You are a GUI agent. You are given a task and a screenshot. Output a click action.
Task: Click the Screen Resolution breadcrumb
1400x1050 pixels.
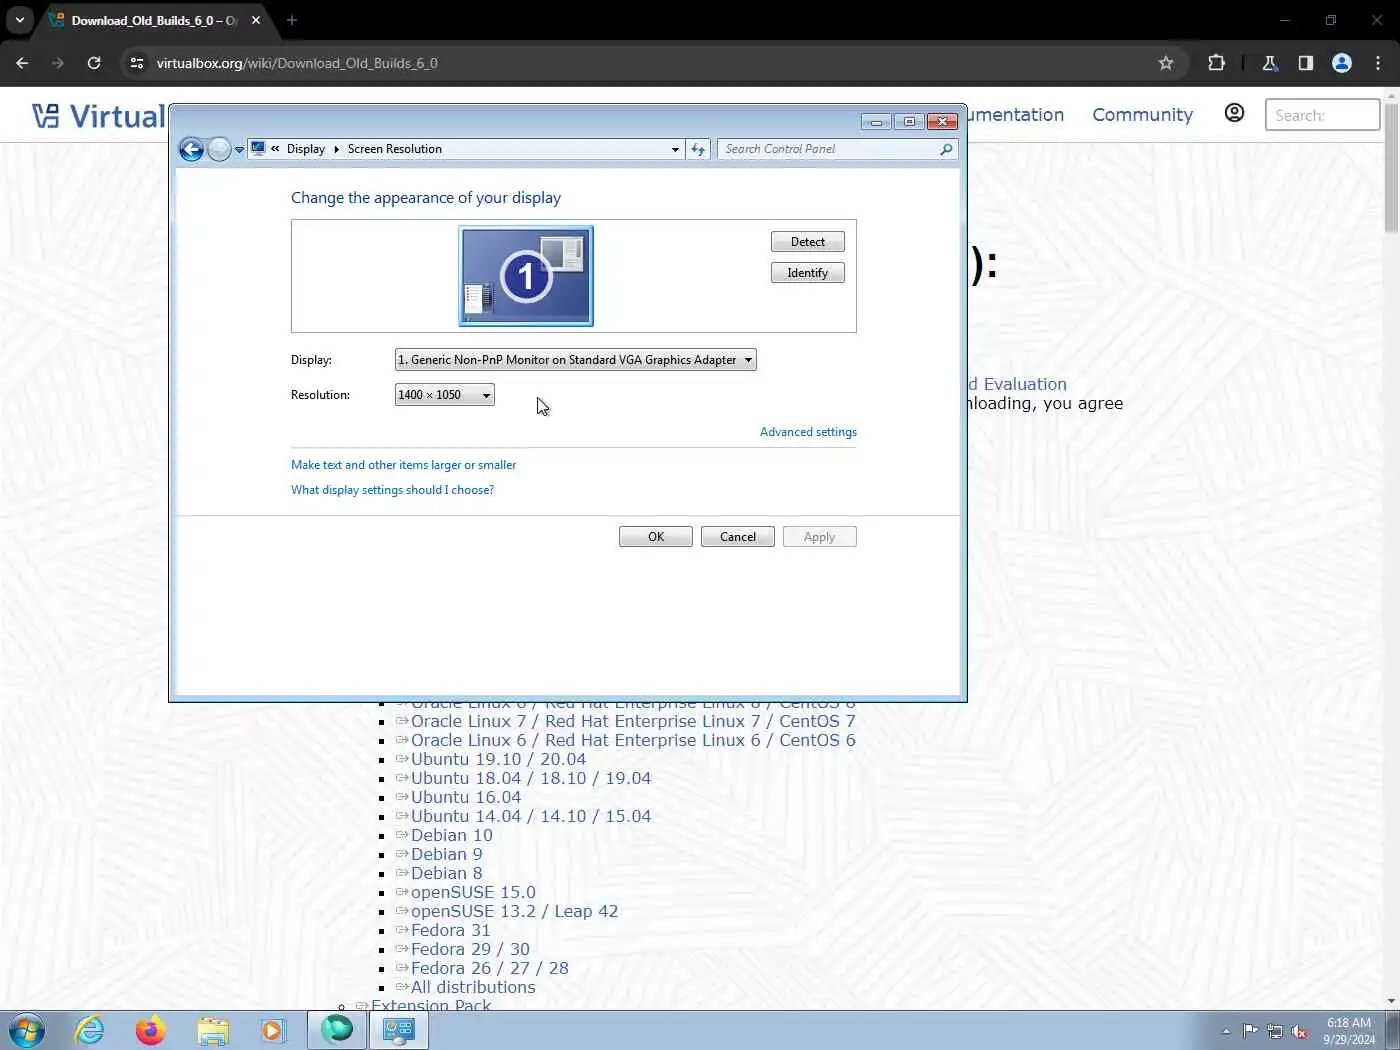(x=394, y=149)
